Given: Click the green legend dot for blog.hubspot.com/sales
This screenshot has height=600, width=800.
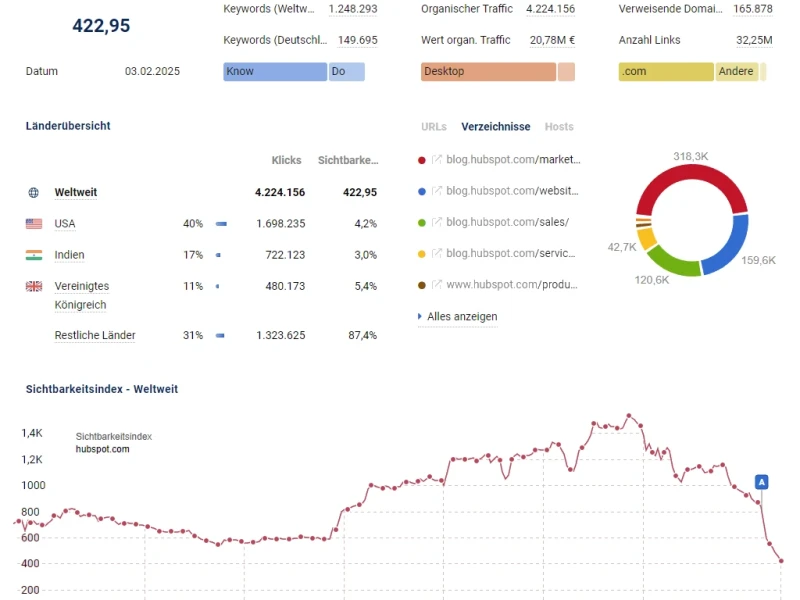Looking at the screenshot, I should (421, 223).
